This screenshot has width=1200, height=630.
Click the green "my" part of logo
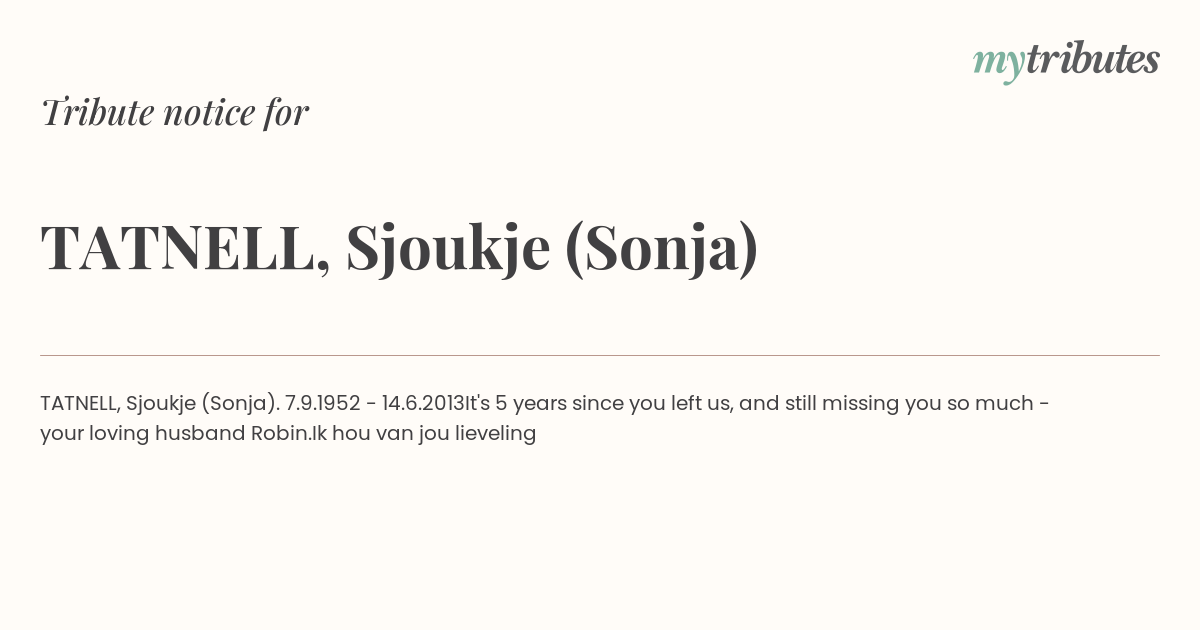(x=999, y=64)
